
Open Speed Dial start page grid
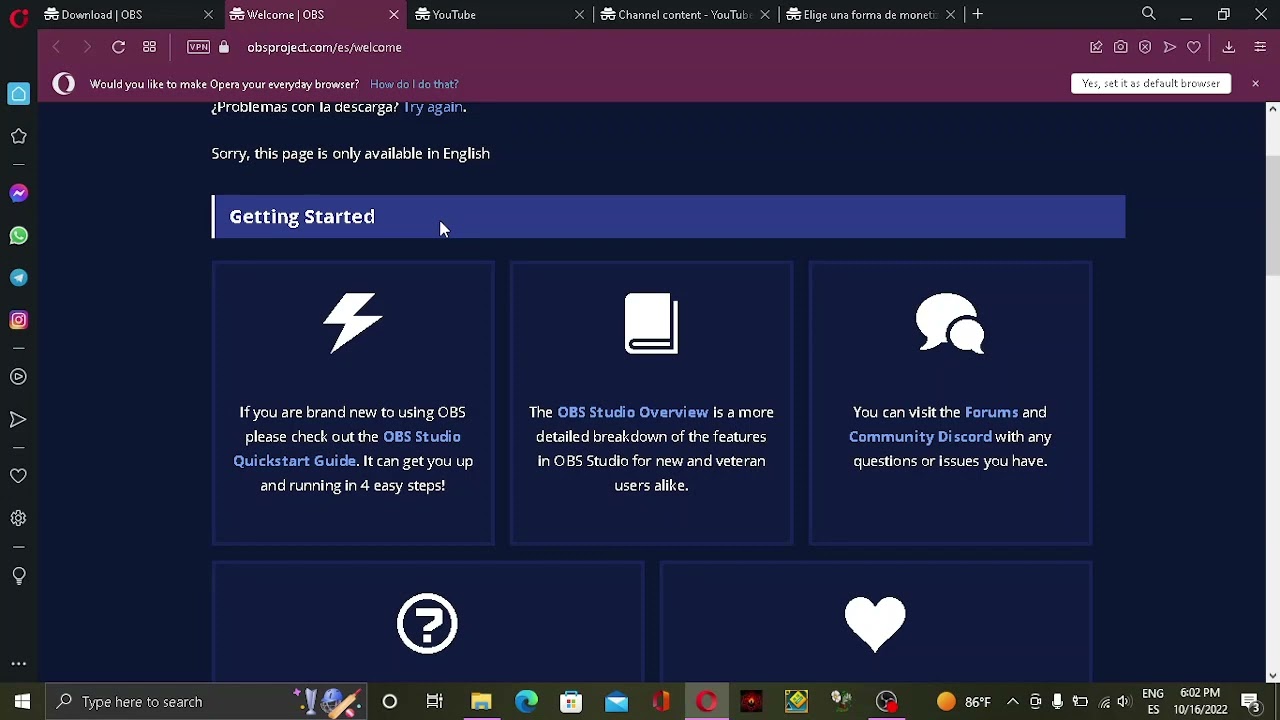[x=149, y=47]
